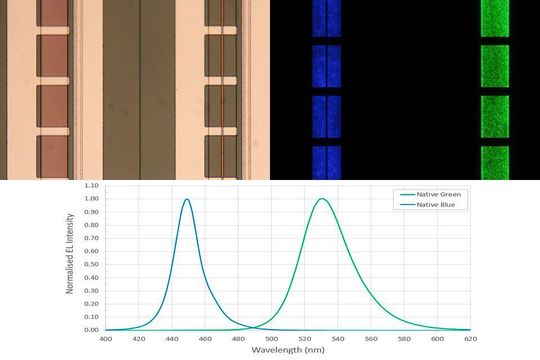Click the 0.10 intensity axis label
540x360 pixels.
coord(91,317)
